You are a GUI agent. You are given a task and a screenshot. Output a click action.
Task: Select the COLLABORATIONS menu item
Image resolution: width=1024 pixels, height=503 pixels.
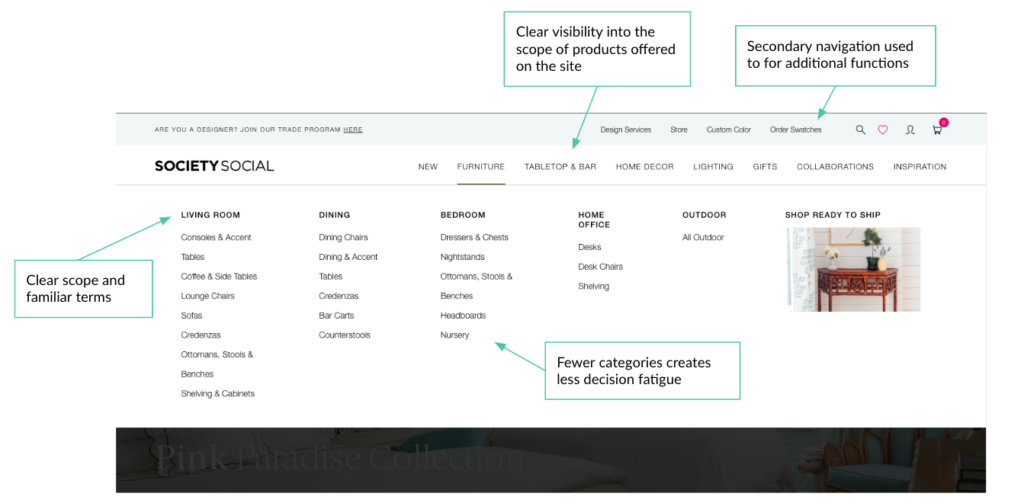[x=835, y=167]
